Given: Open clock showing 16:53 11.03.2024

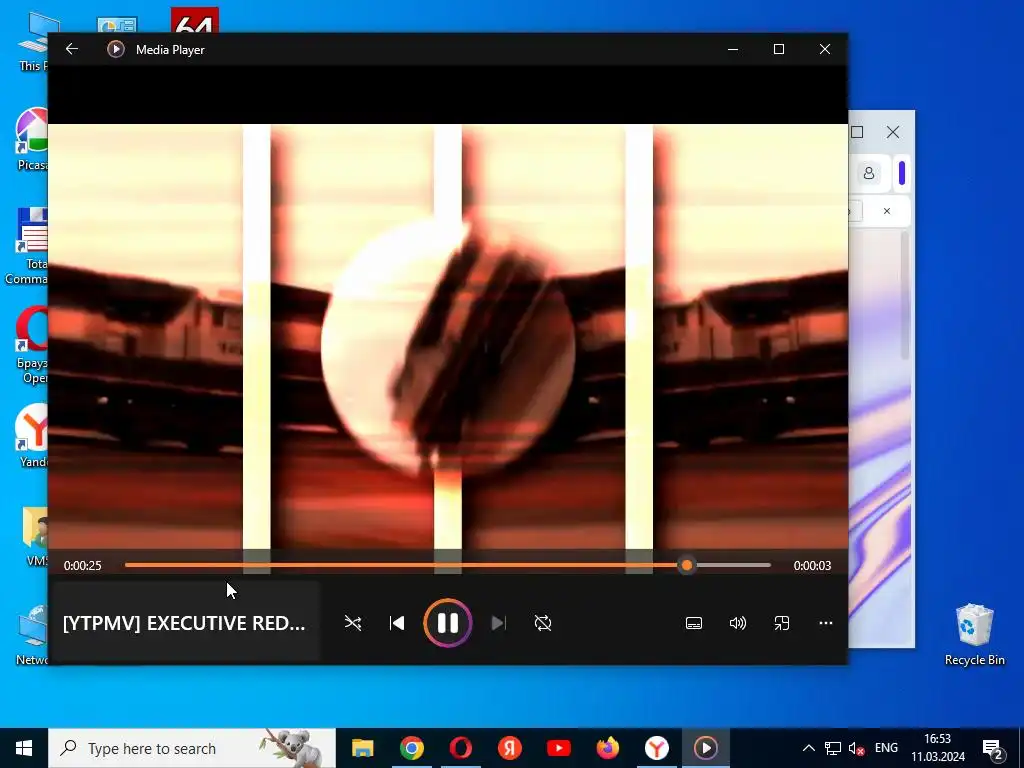Looking at the screenshot, I should coord(938,748).
